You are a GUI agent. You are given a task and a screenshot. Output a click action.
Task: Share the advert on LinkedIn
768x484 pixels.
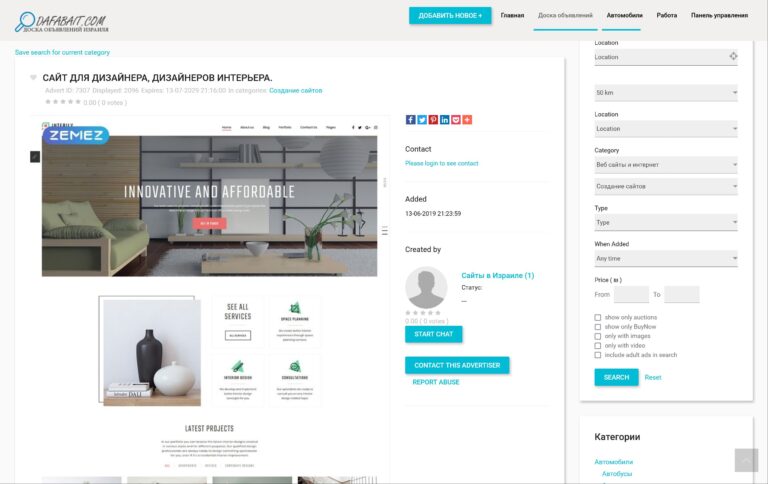[x=444, y=120]
